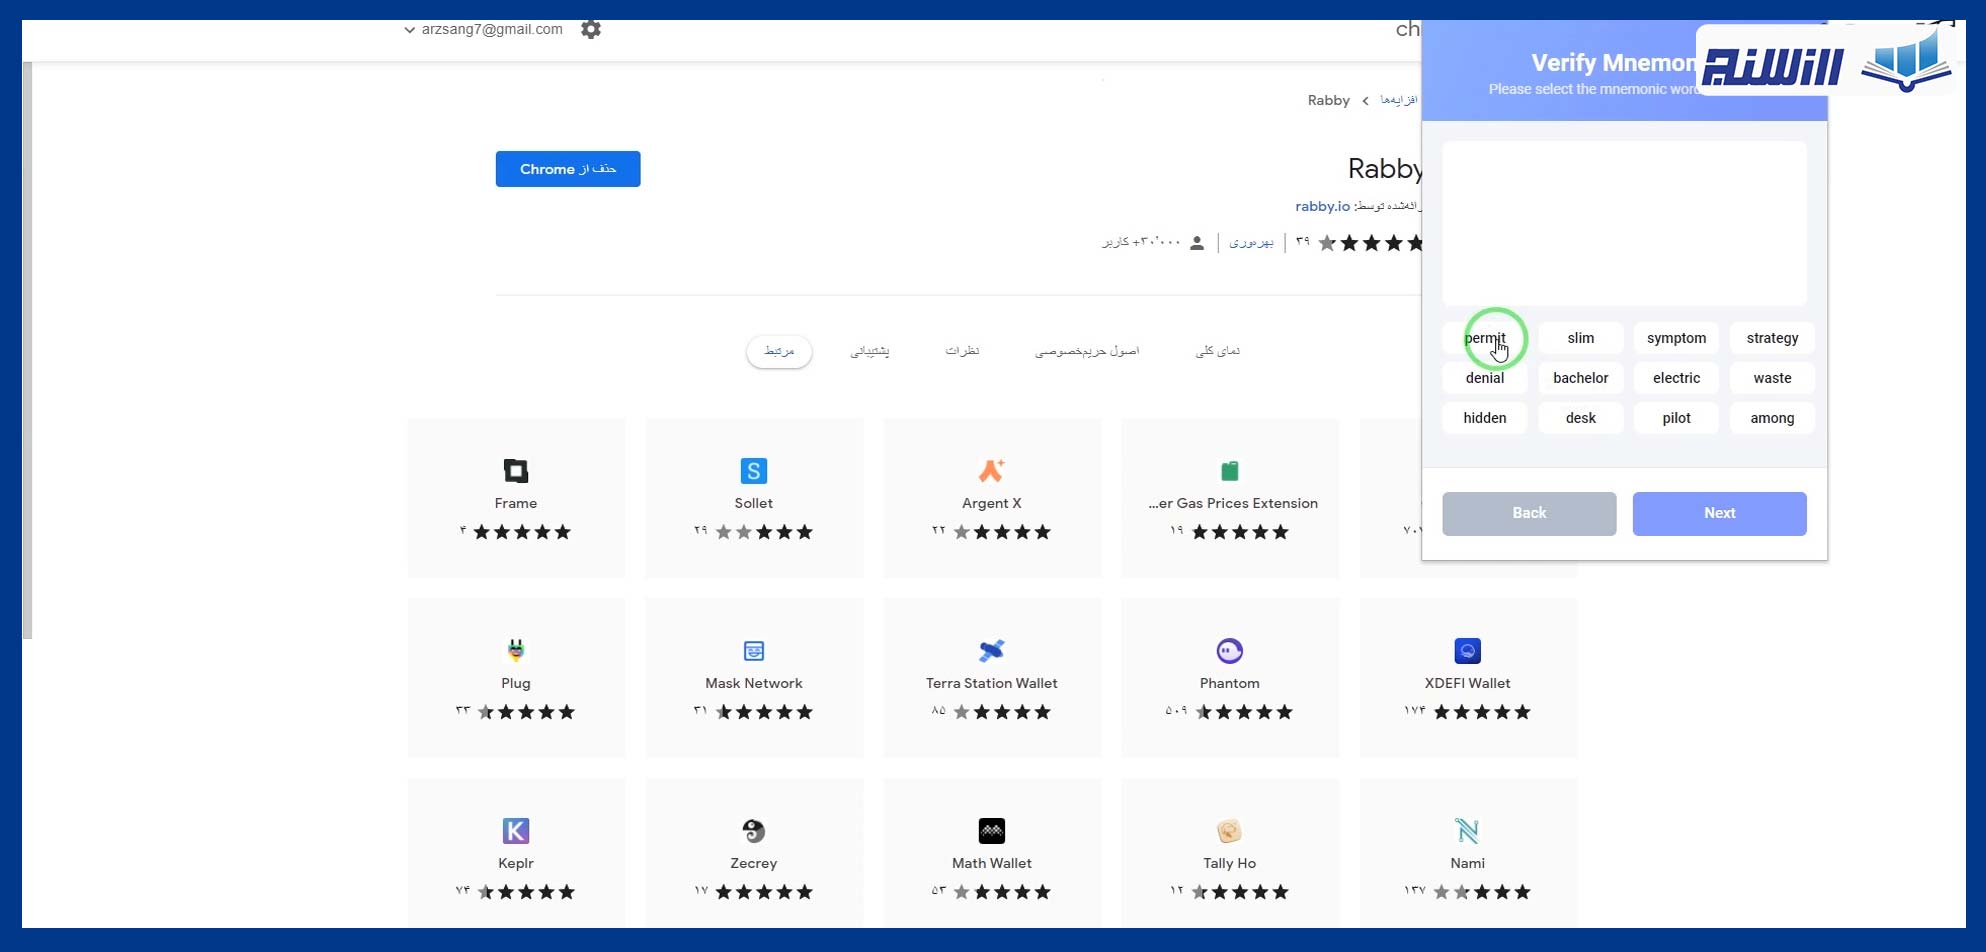
Task: Click the افزایه‌ها breadcrumb link
Action: (x=1399, y=100)
